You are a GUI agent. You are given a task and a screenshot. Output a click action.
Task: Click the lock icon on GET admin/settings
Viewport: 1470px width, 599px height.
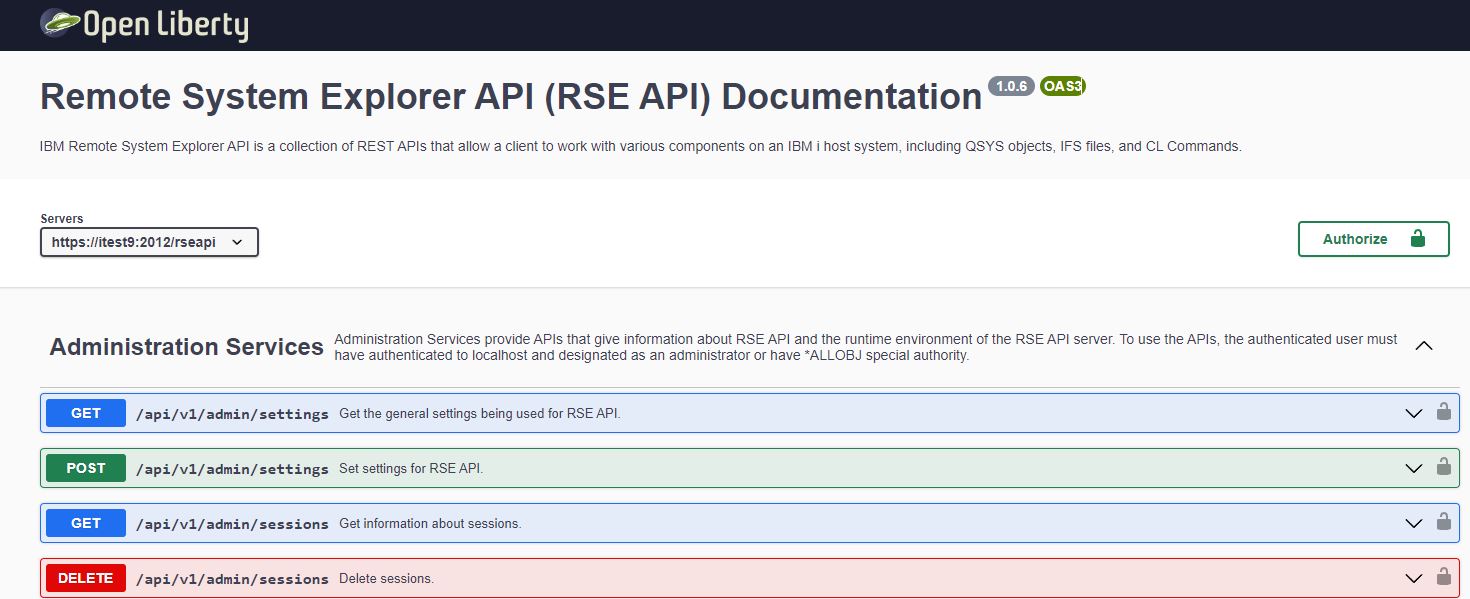coord(1443,412)
